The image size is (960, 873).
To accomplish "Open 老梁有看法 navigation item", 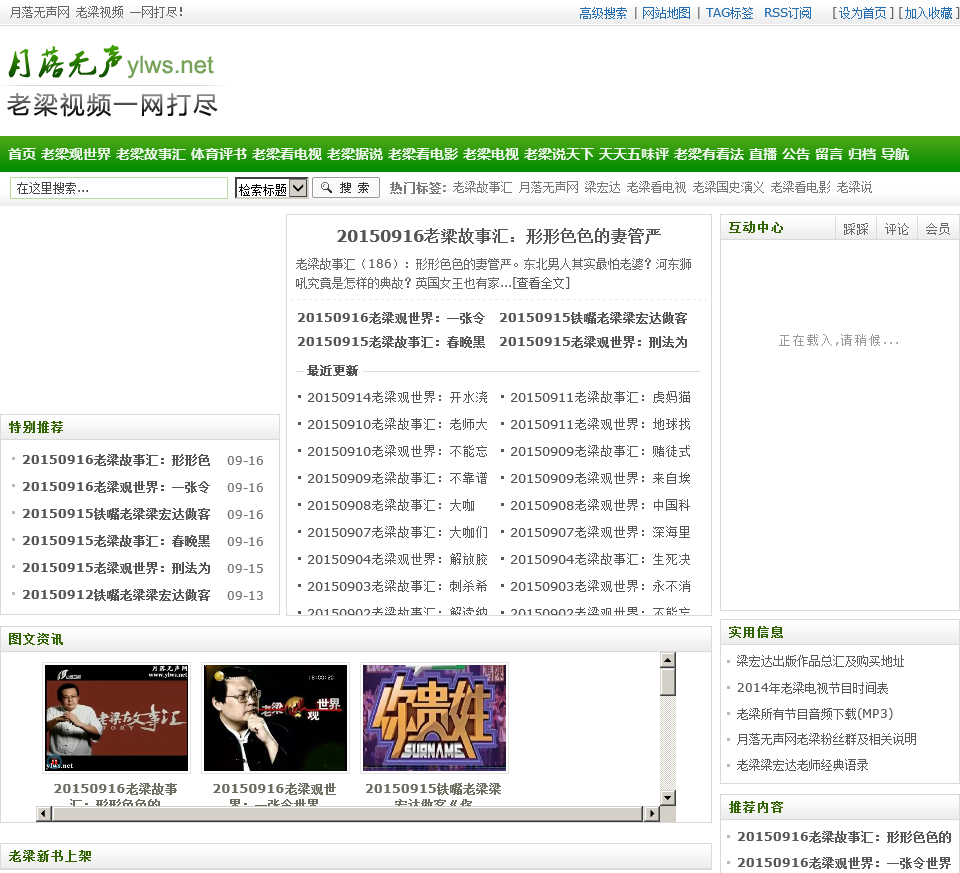I will [x=708, y=154].
